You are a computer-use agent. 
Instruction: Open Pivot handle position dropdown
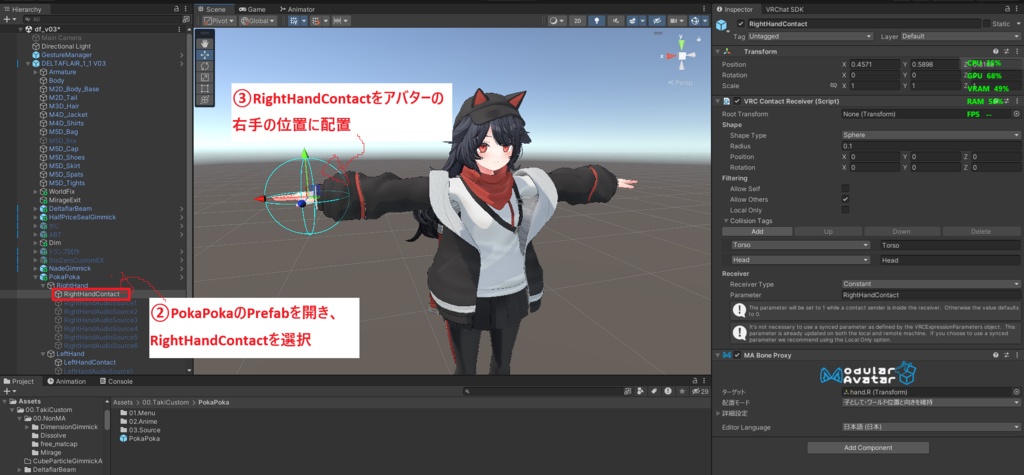pos(219,21)
